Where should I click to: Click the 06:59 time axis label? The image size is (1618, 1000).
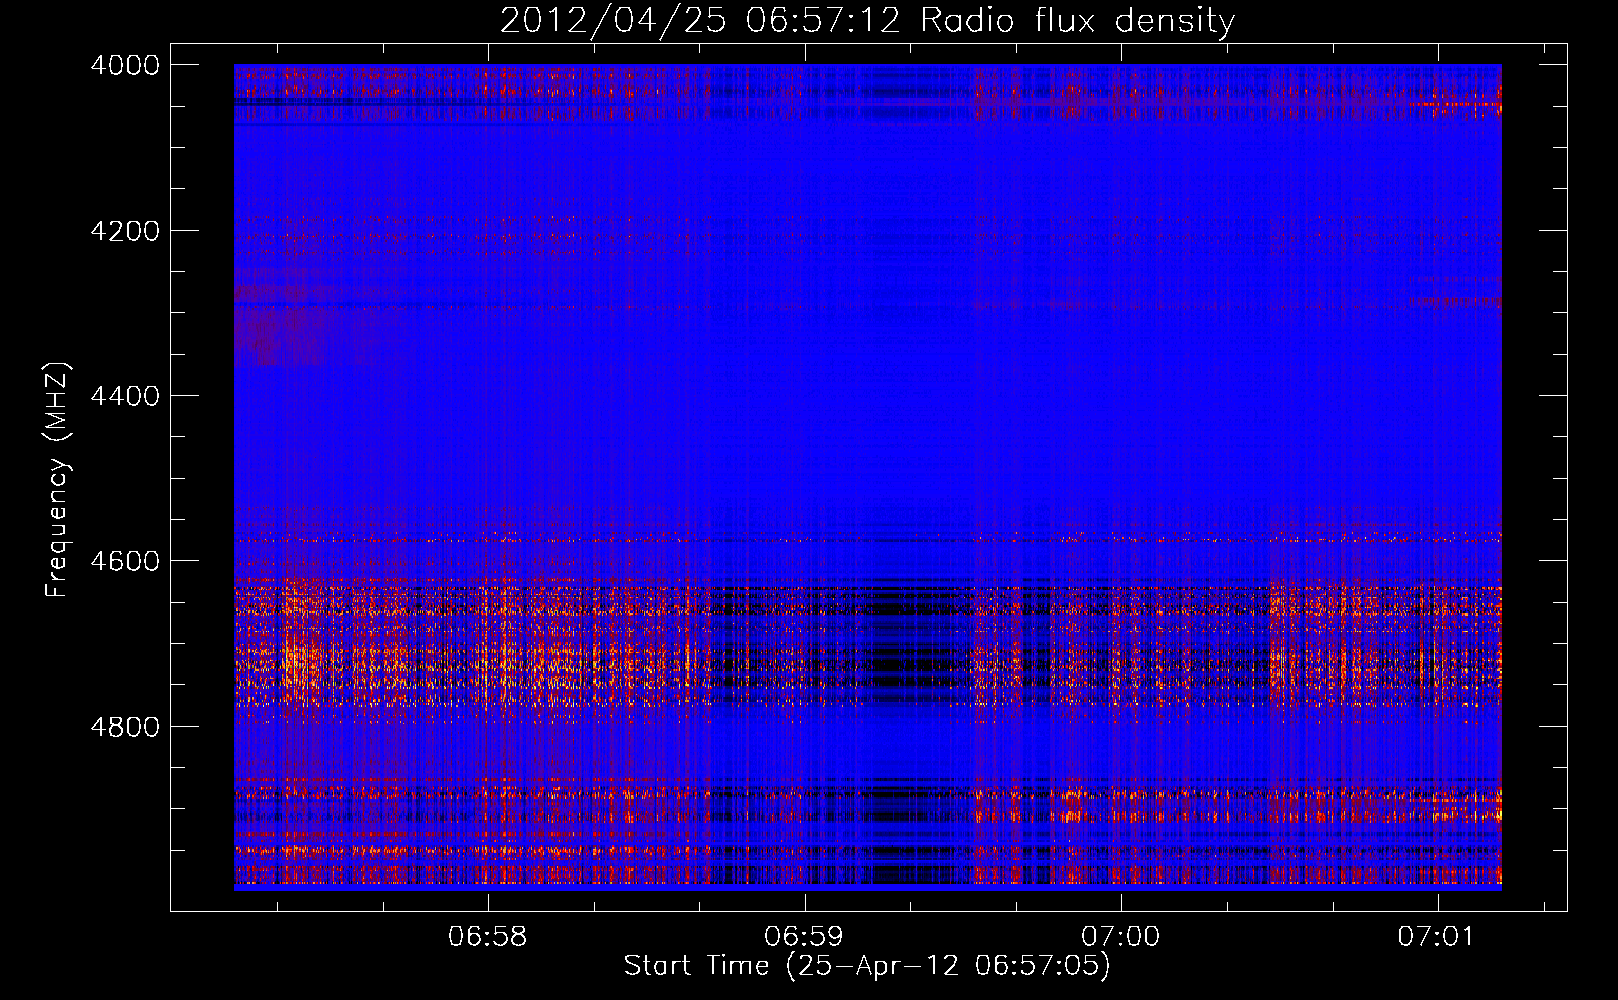coord(804,936)
